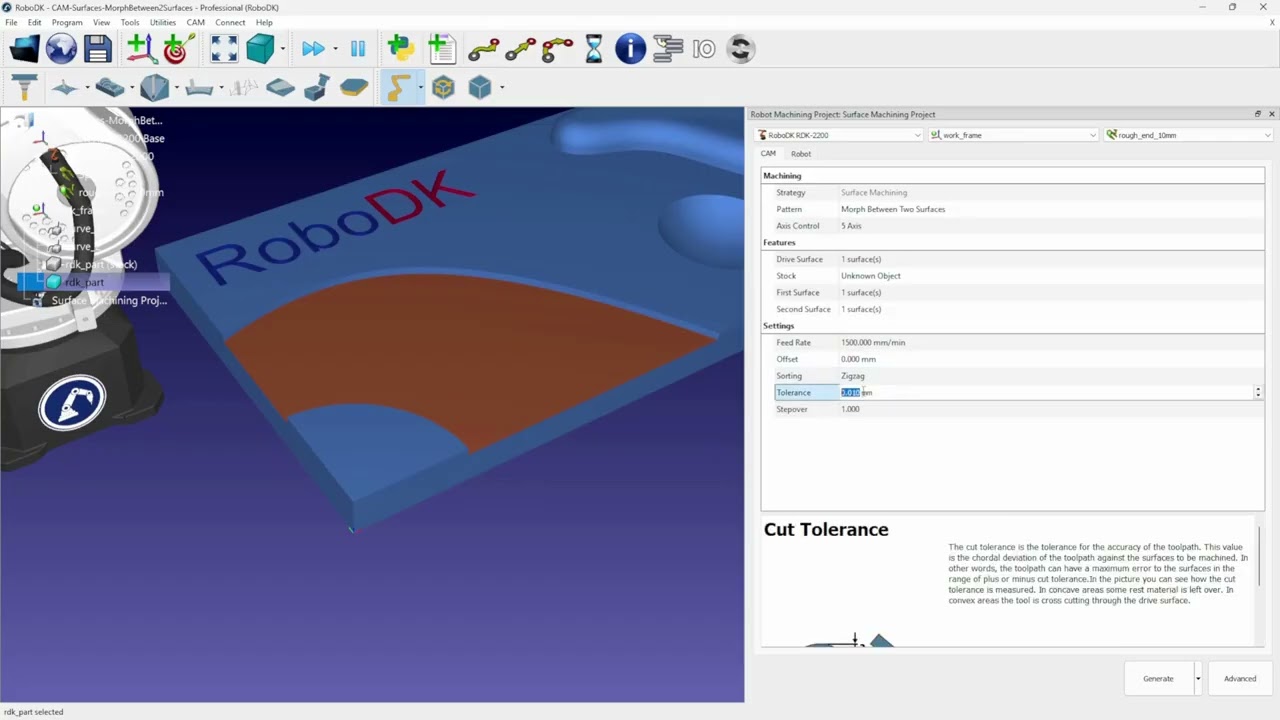Open the File menu

pos(11,22)
